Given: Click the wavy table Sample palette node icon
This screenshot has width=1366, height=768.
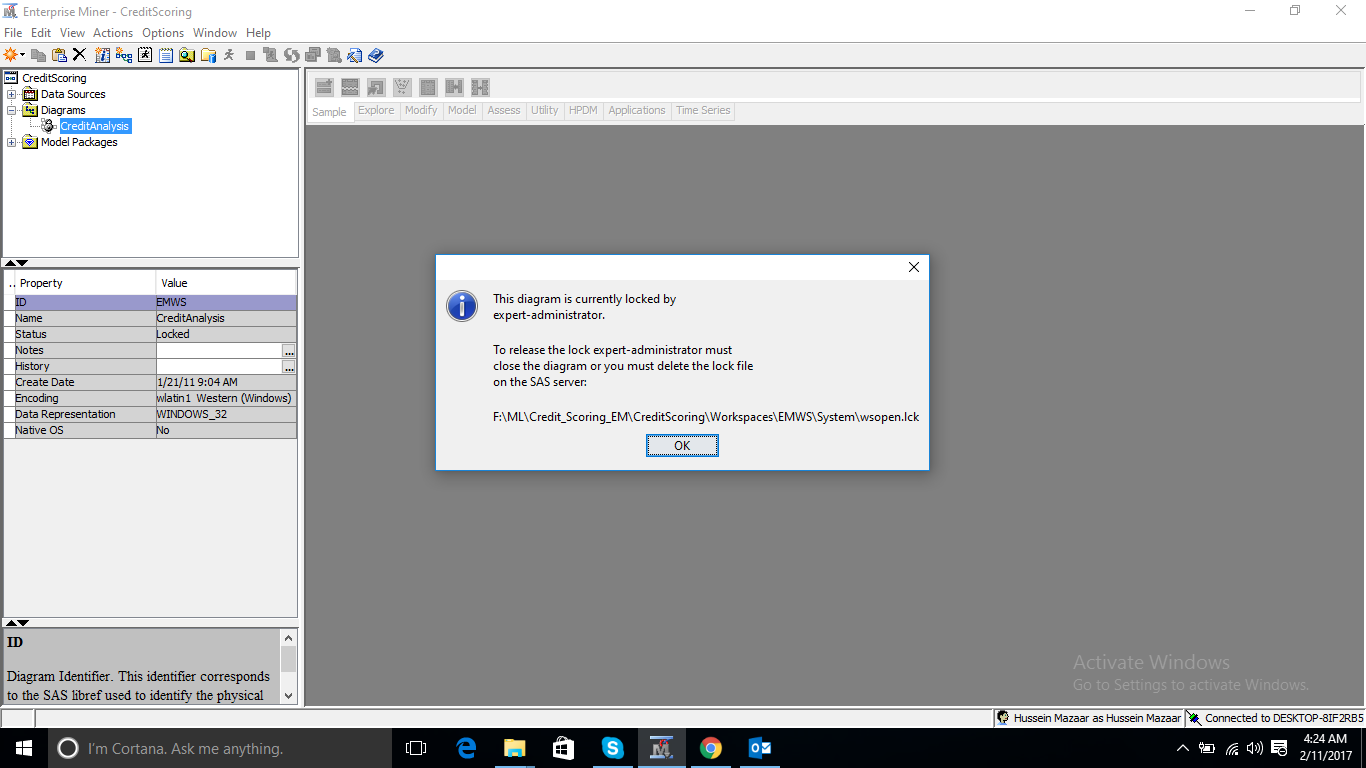Looking at the screenshot, I should pos(350,87).
